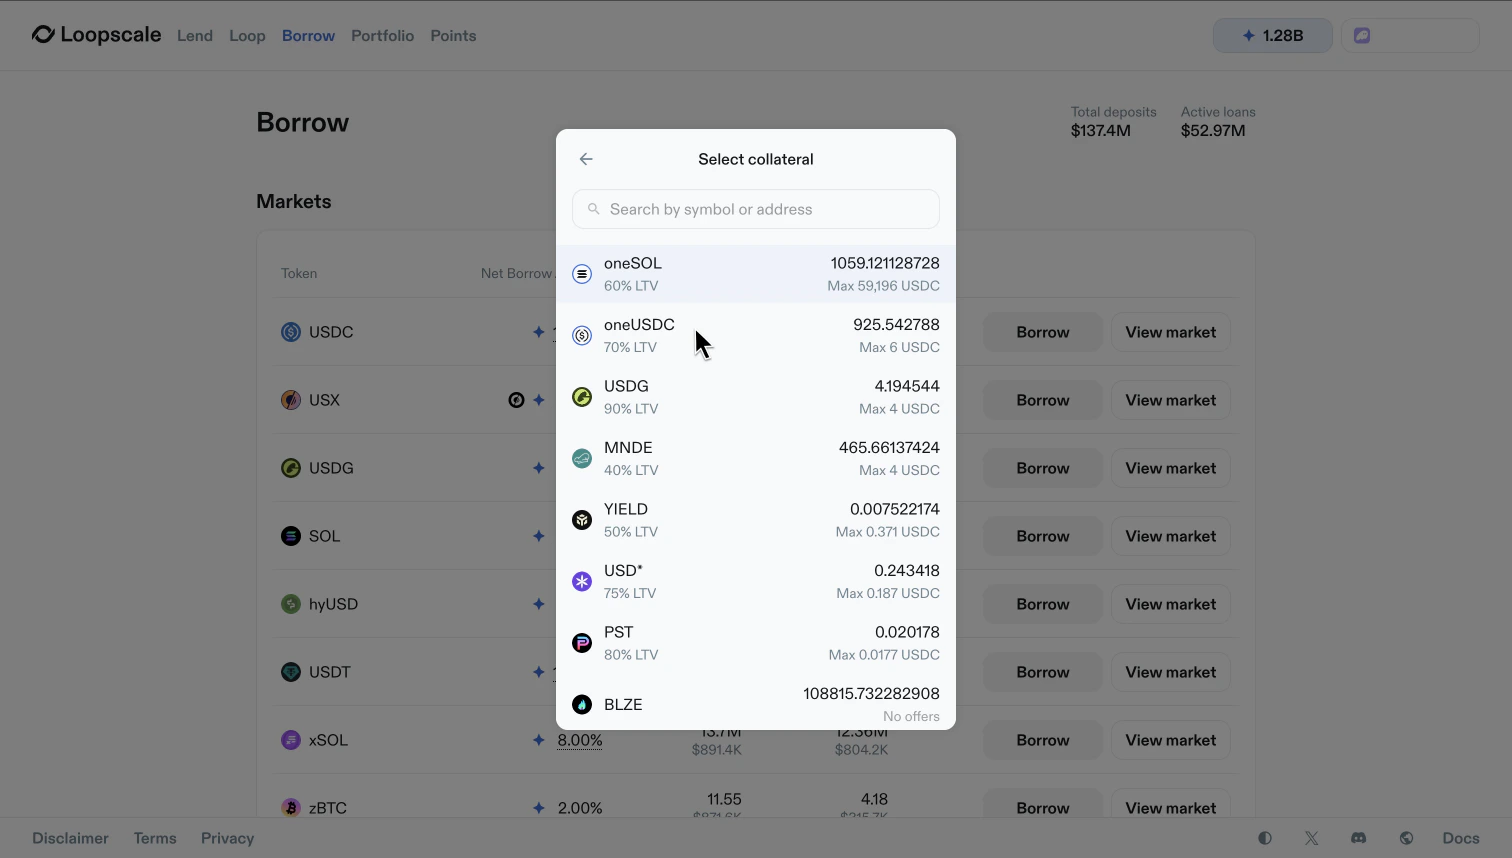
Task: Toggle the light/dark theme in the footer
Action: click(1265, 838)
